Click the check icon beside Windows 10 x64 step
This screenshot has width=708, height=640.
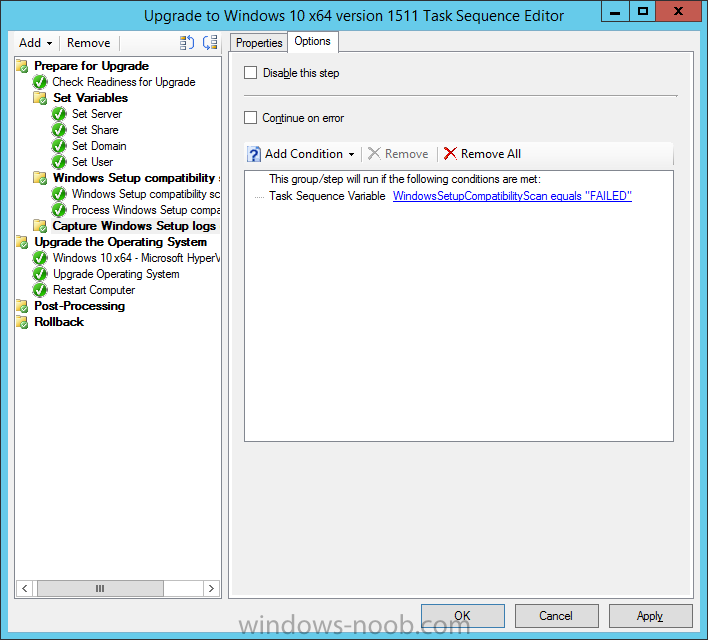pyautogui.click(x=40, y=258)
